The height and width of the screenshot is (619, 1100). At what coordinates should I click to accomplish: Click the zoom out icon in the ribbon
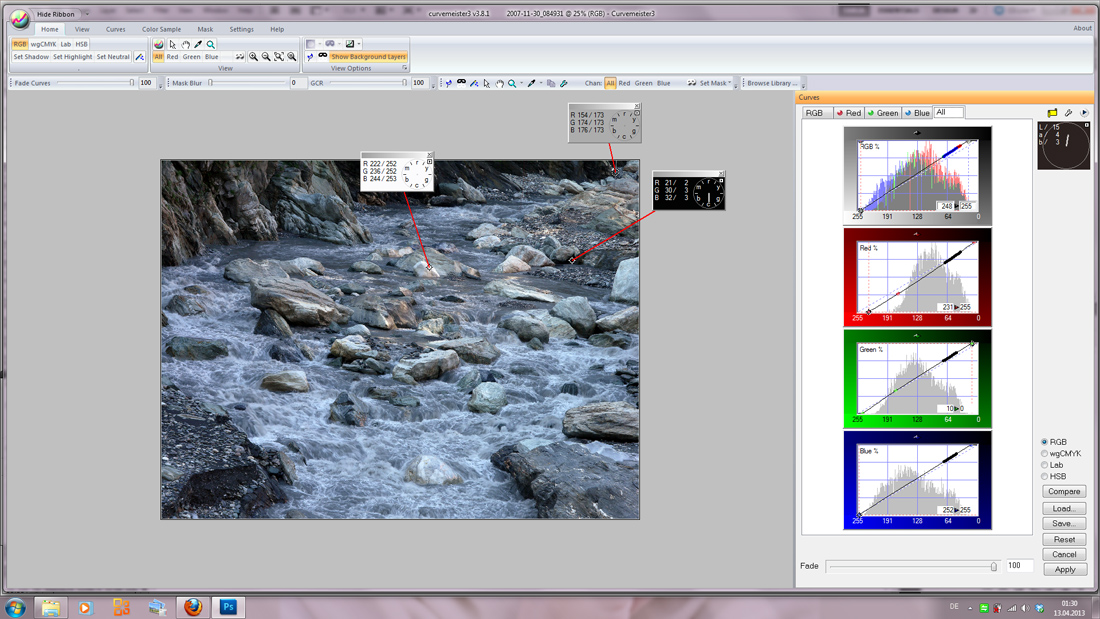pos(266,57)
